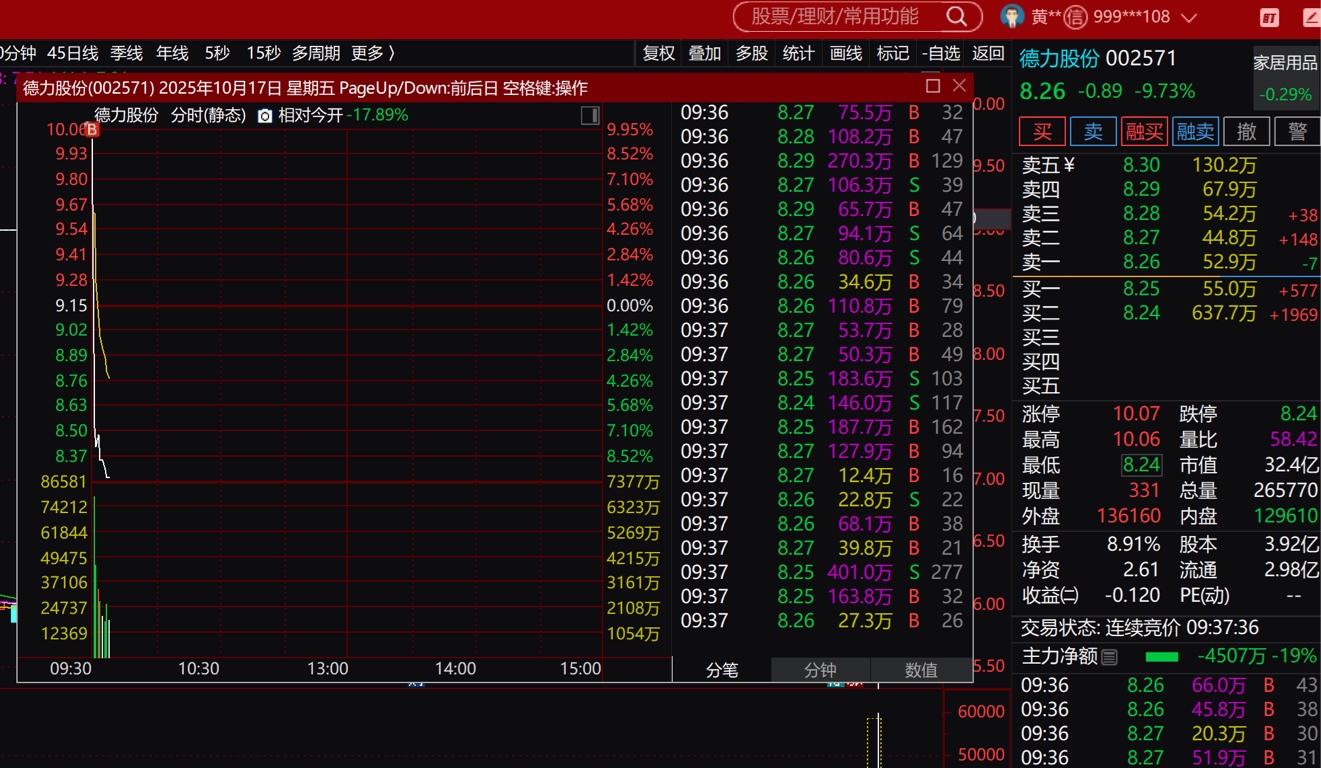
Task: Open the user avatar profile
Action: coord(1012,17)
